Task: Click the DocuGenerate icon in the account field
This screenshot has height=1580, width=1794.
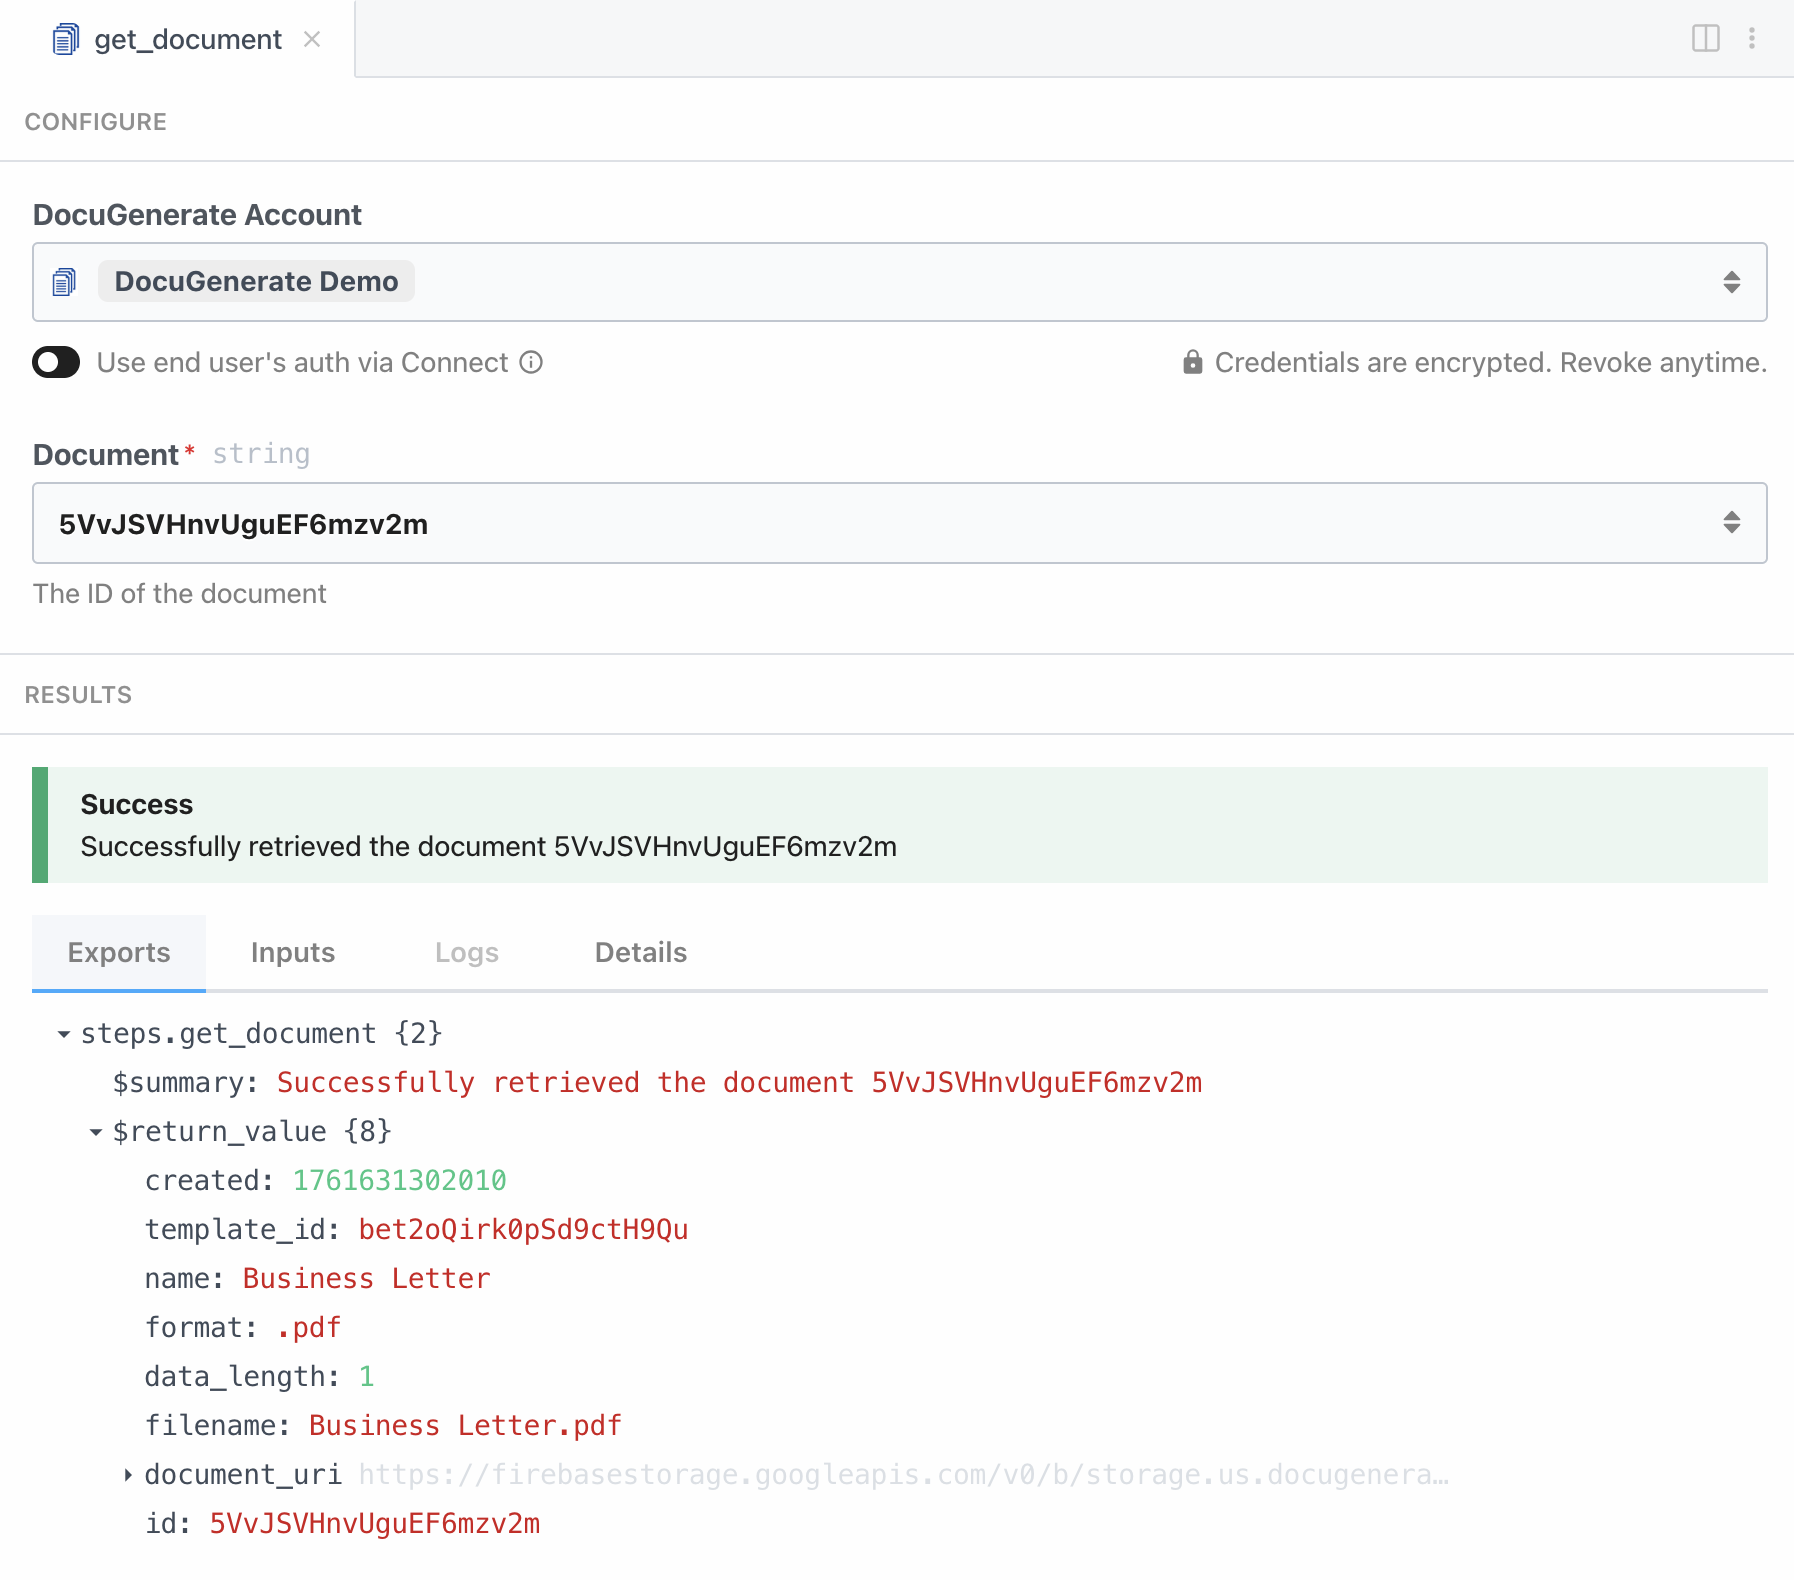Action: (x=64, y=282)
